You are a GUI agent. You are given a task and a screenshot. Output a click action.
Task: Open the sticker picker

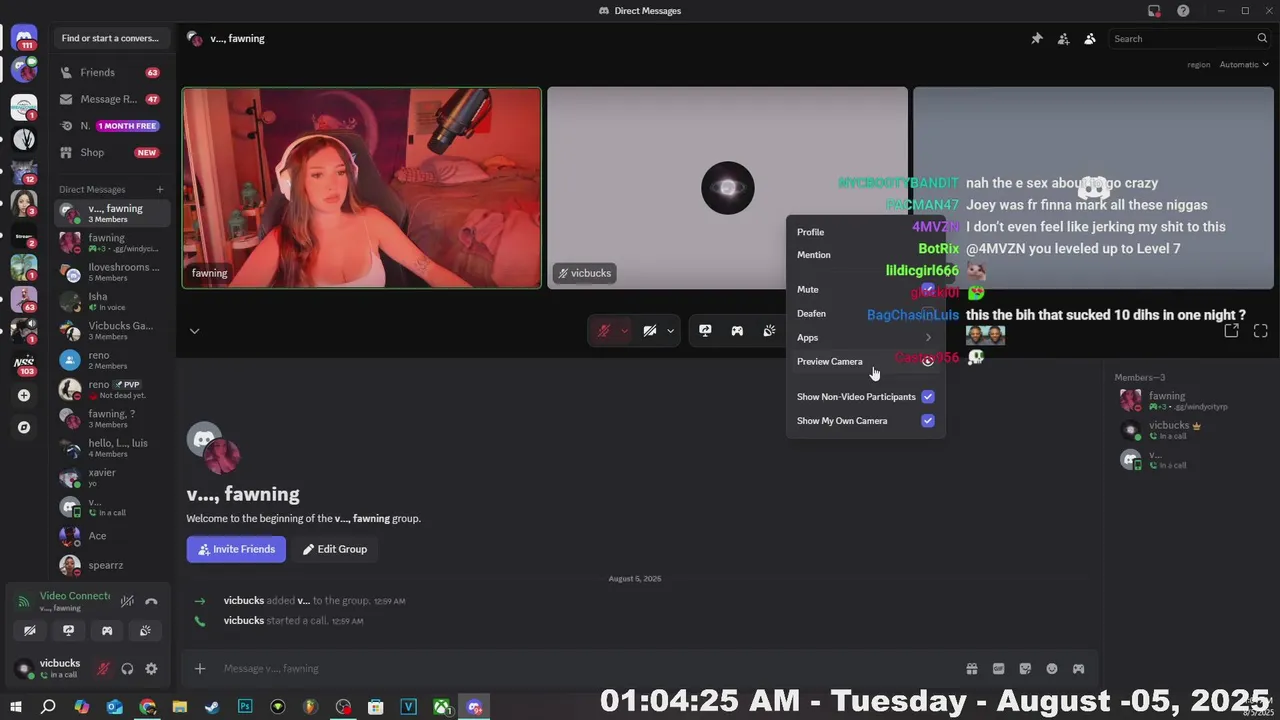(x=1025, y=669)
